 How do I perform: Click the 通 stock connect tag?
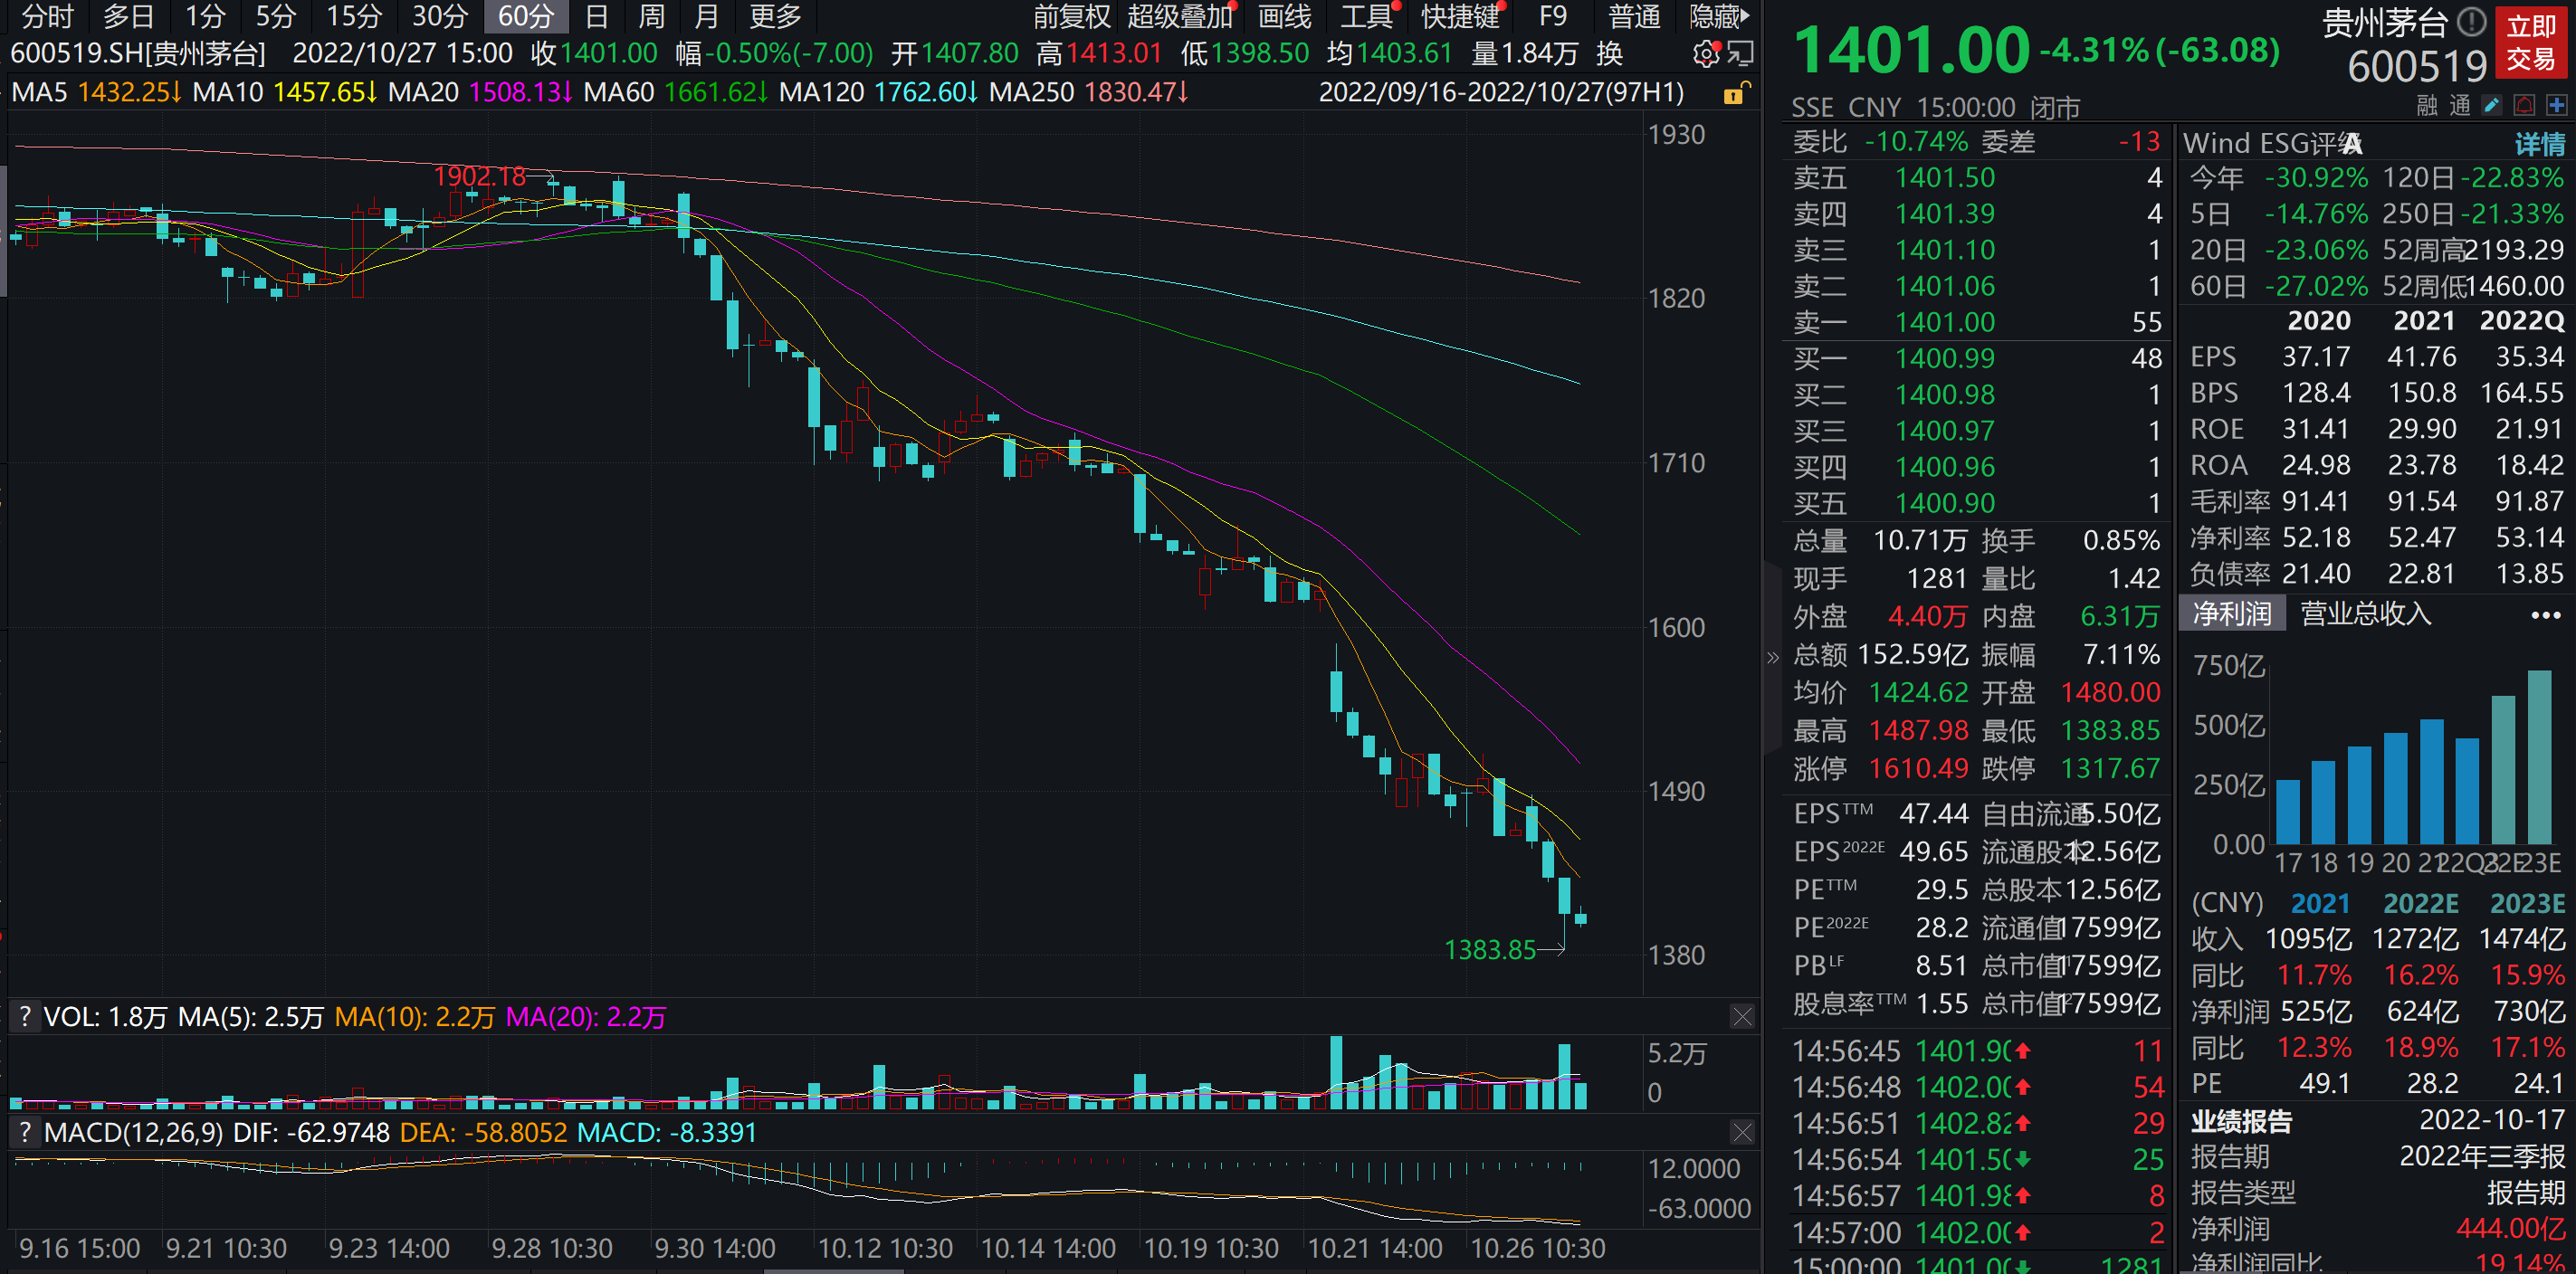click(x=2461, y=105)
